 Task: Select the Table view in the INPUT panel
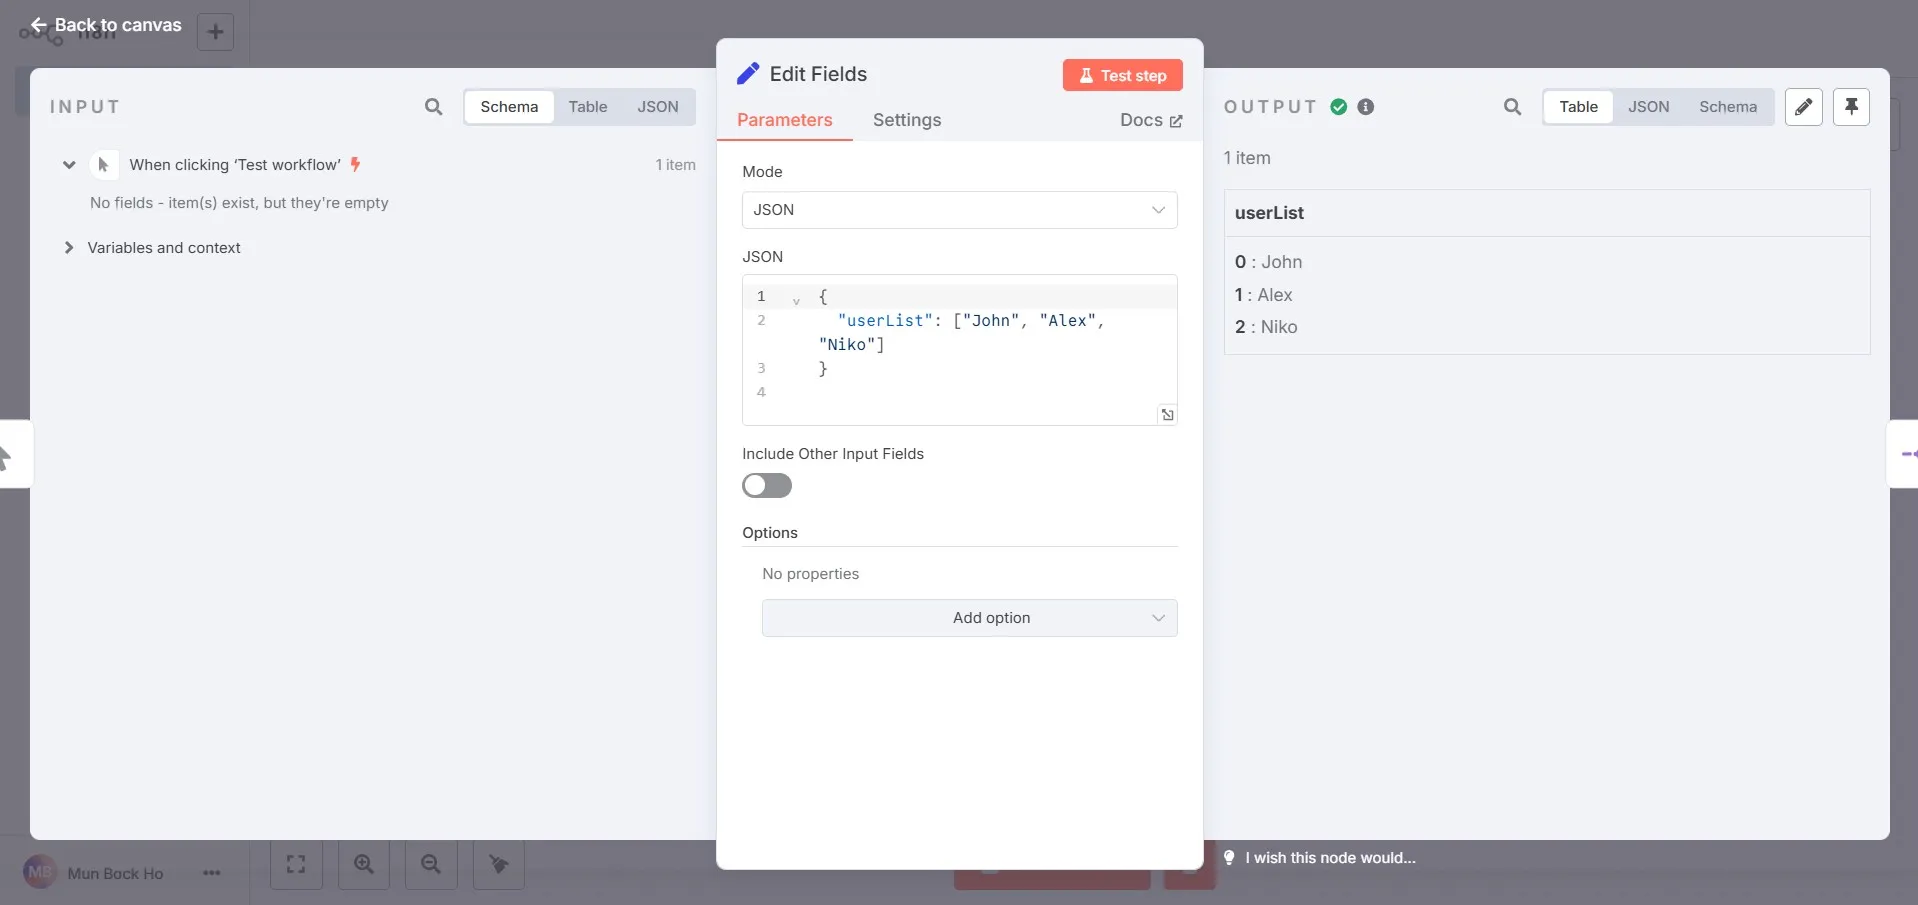coord(588,107)
